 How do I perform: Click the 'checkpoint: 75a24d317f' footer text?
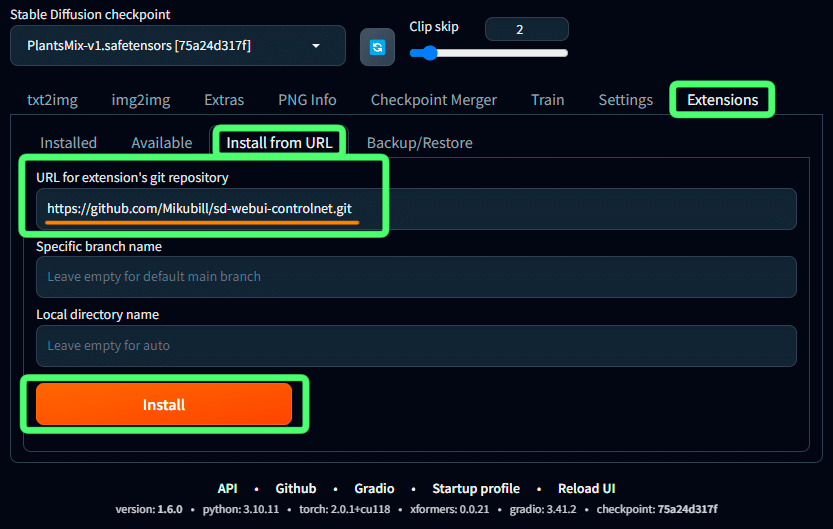(x=657, y=509)
